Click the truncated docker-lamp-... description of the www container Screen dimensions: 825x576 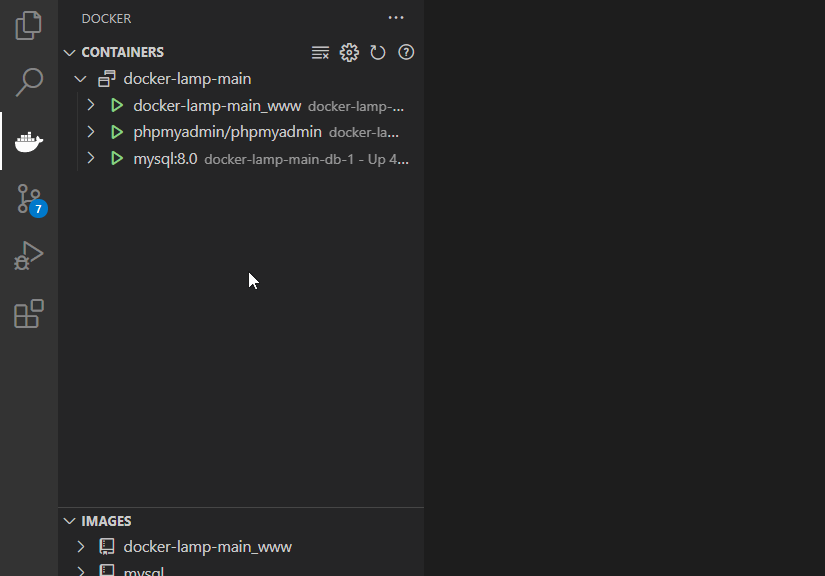356,106
